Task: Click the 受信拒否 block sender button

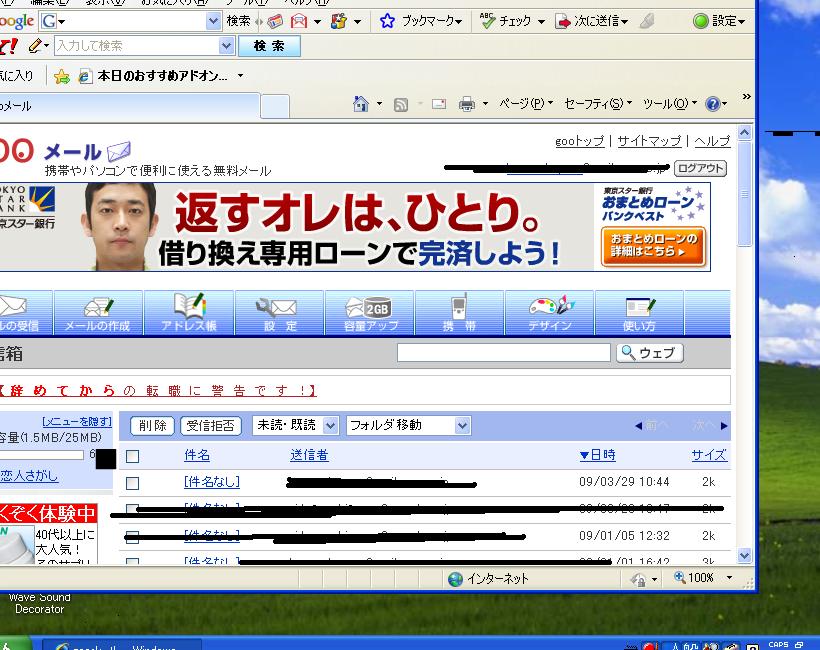Action: click(x=210, y=426)
